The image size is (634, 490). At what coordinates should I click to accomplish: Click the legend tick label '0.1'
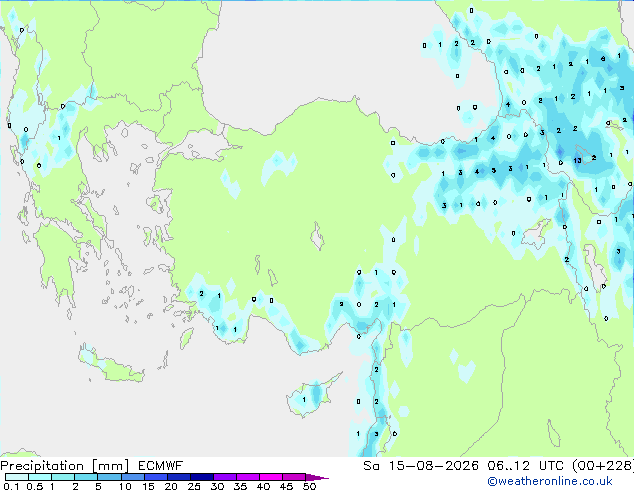(x=11, y=486)
